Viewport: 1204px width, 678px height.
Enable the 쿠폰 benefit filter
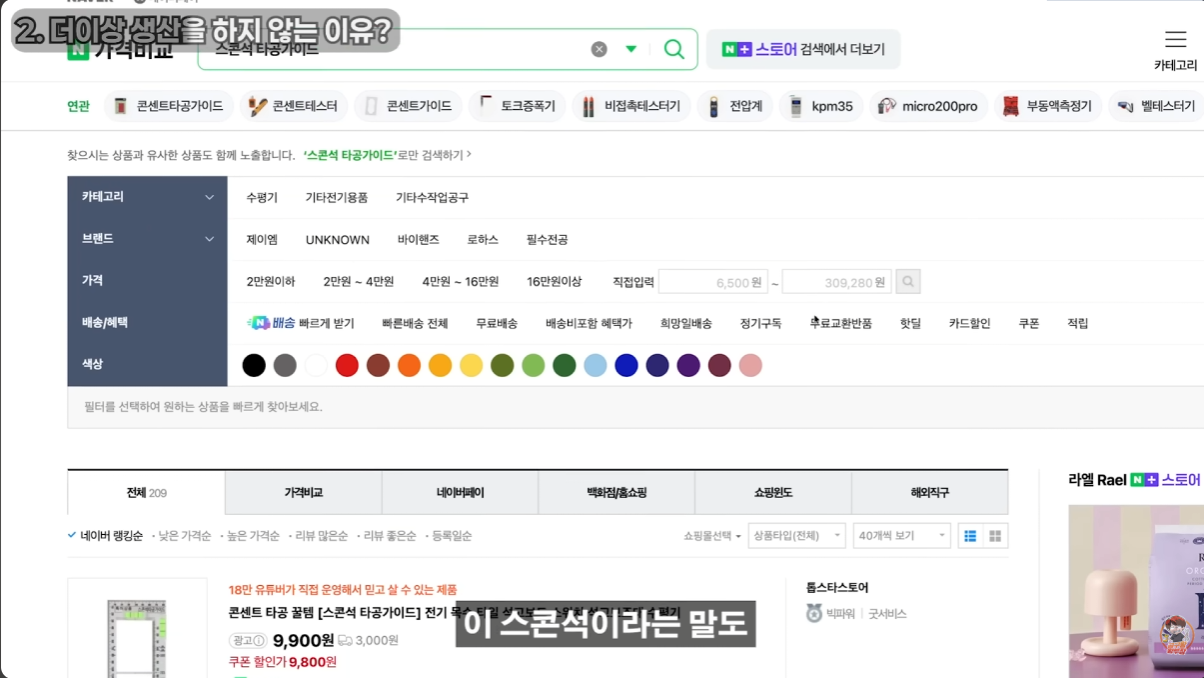[1029, 322]
